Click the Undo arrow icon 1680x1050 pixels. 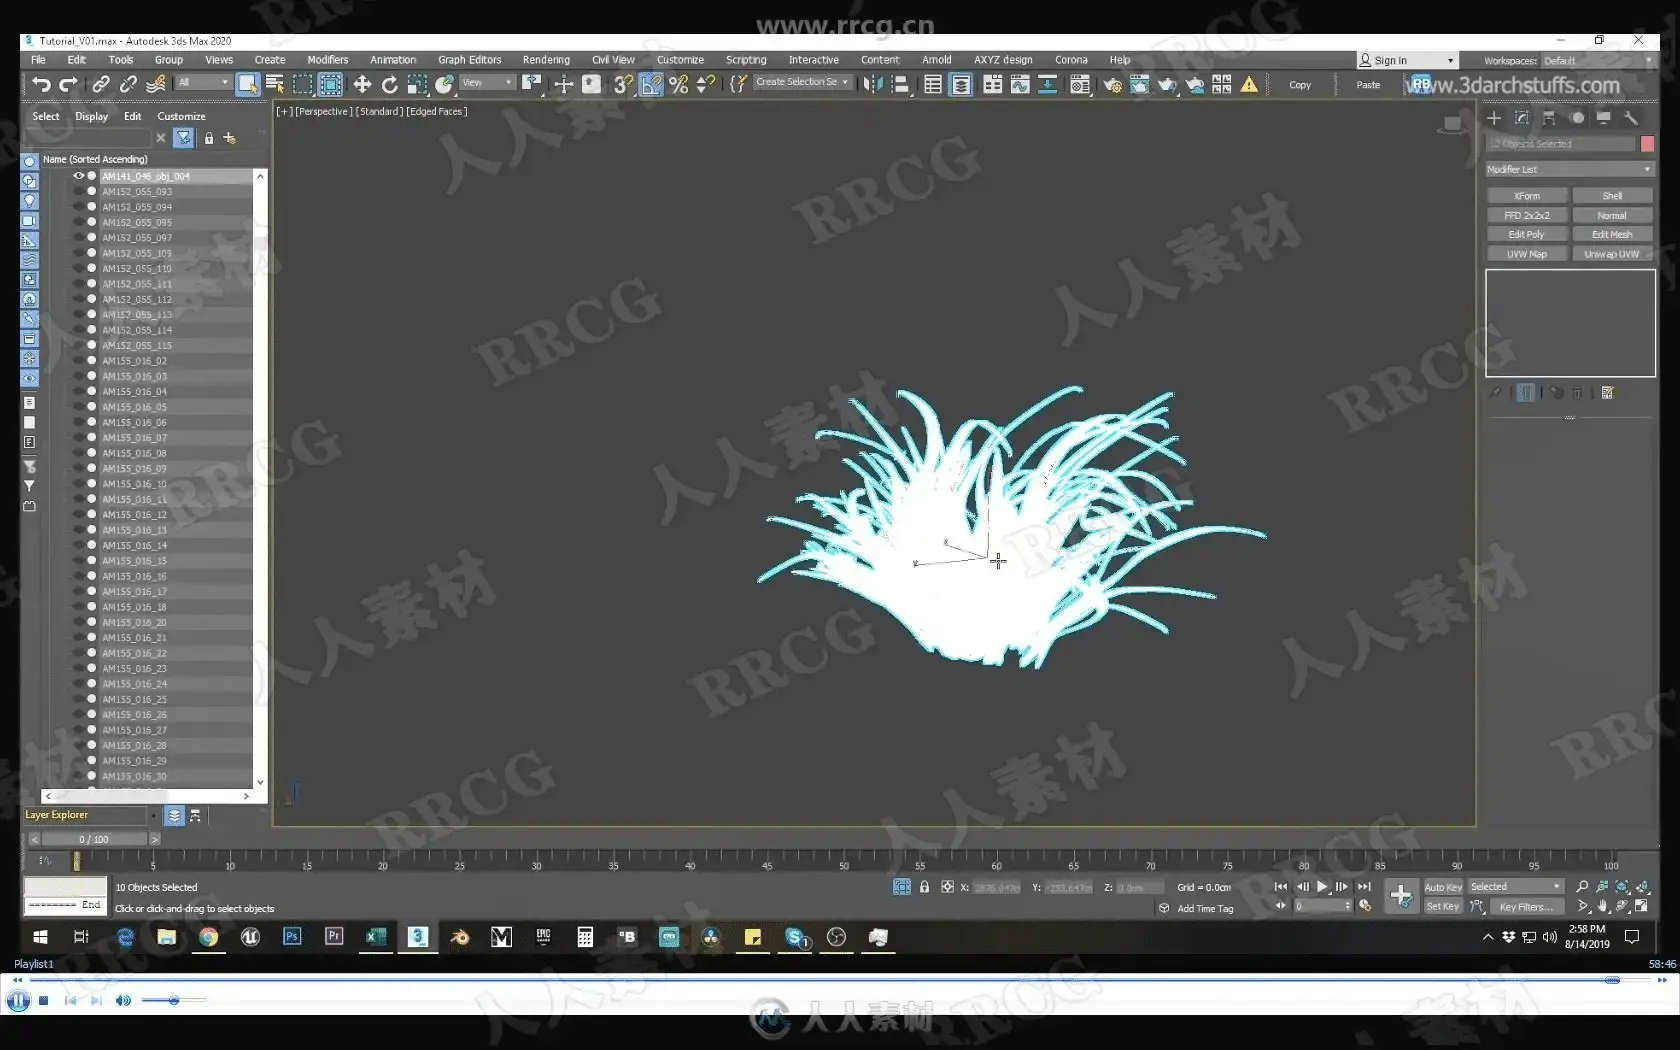pos(41,85)
